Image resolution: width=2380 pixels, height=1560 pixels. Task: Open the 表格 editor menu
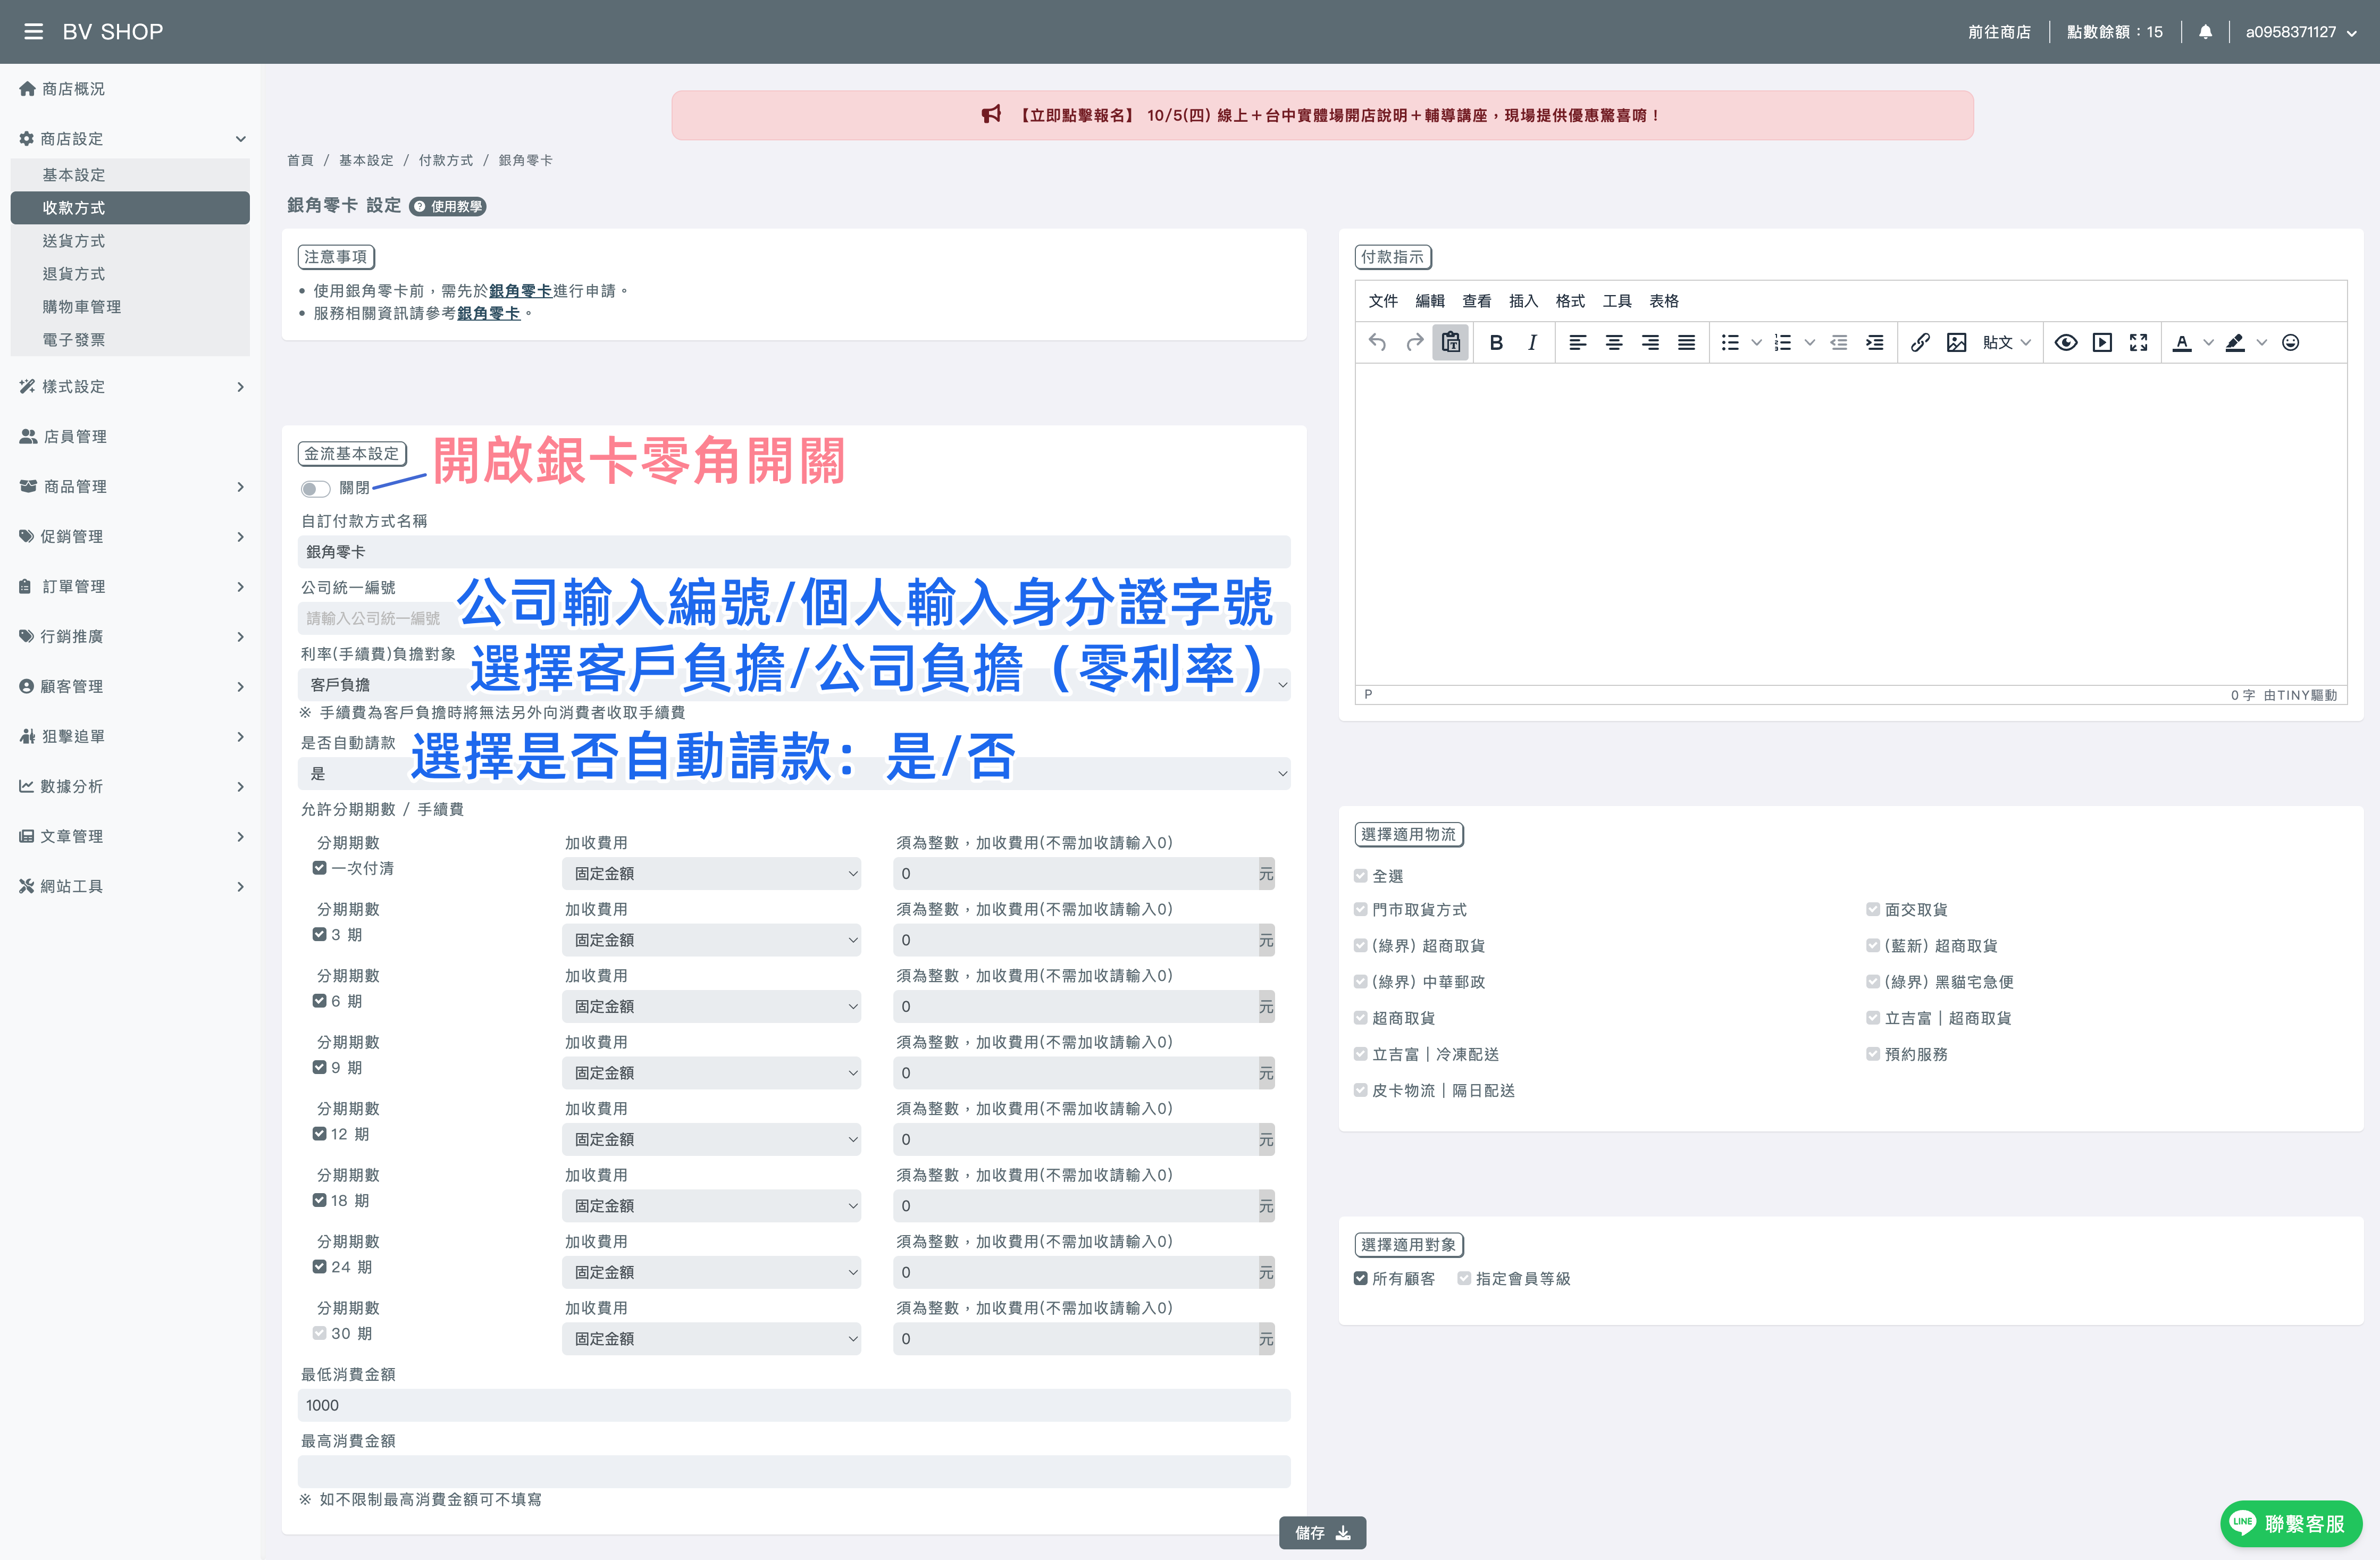click(1664, 301)
